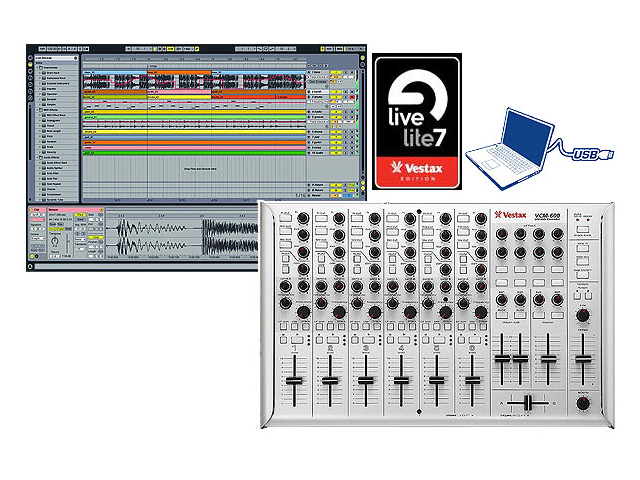The width and height of the screenshot is (640, 480).
Task: Toggle arrangement Loop switch in control bar
Action: click(x=266, y=49)
